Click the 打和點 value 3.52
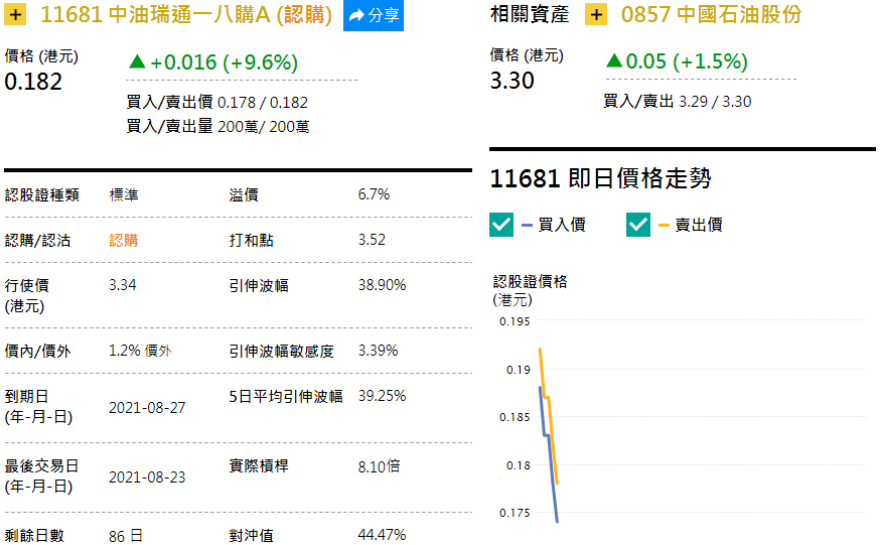The image size is (880, 545). [372, 240]
